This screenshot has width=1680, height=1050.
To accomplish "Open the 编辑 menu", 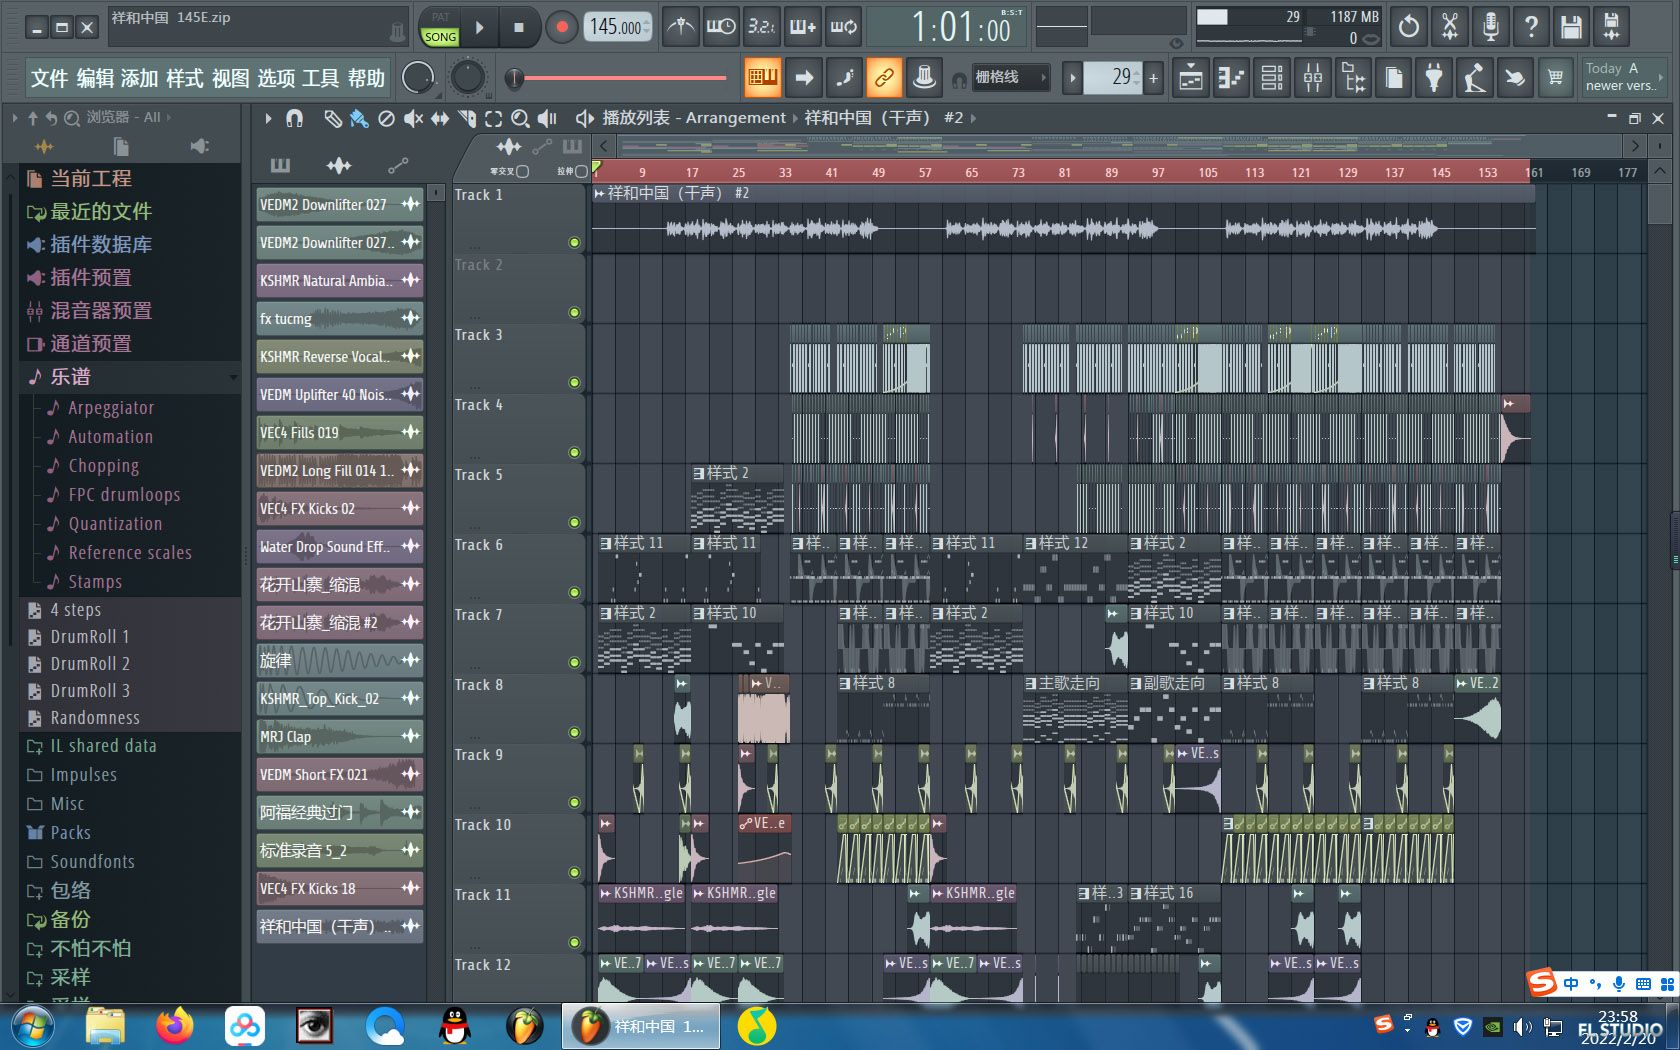I will click(x=95, y=79).
